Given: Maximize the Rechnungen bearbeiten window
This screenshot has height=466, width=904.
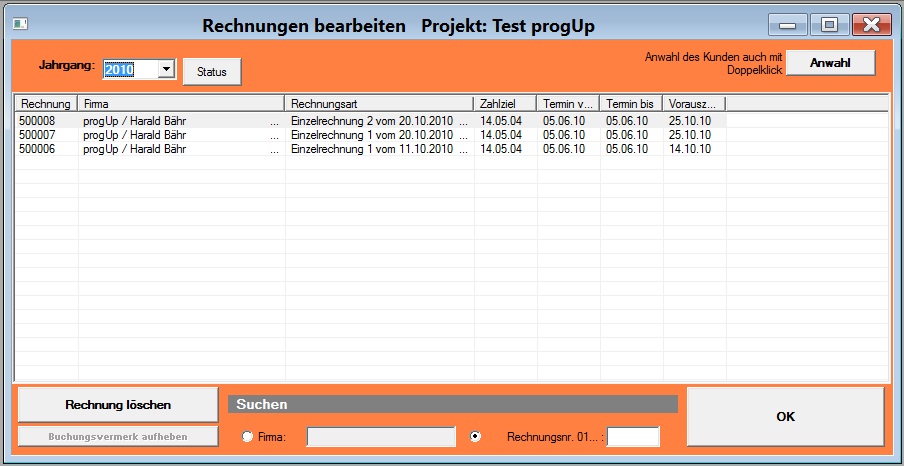Looking at the screenshot, I should [829, 25].
